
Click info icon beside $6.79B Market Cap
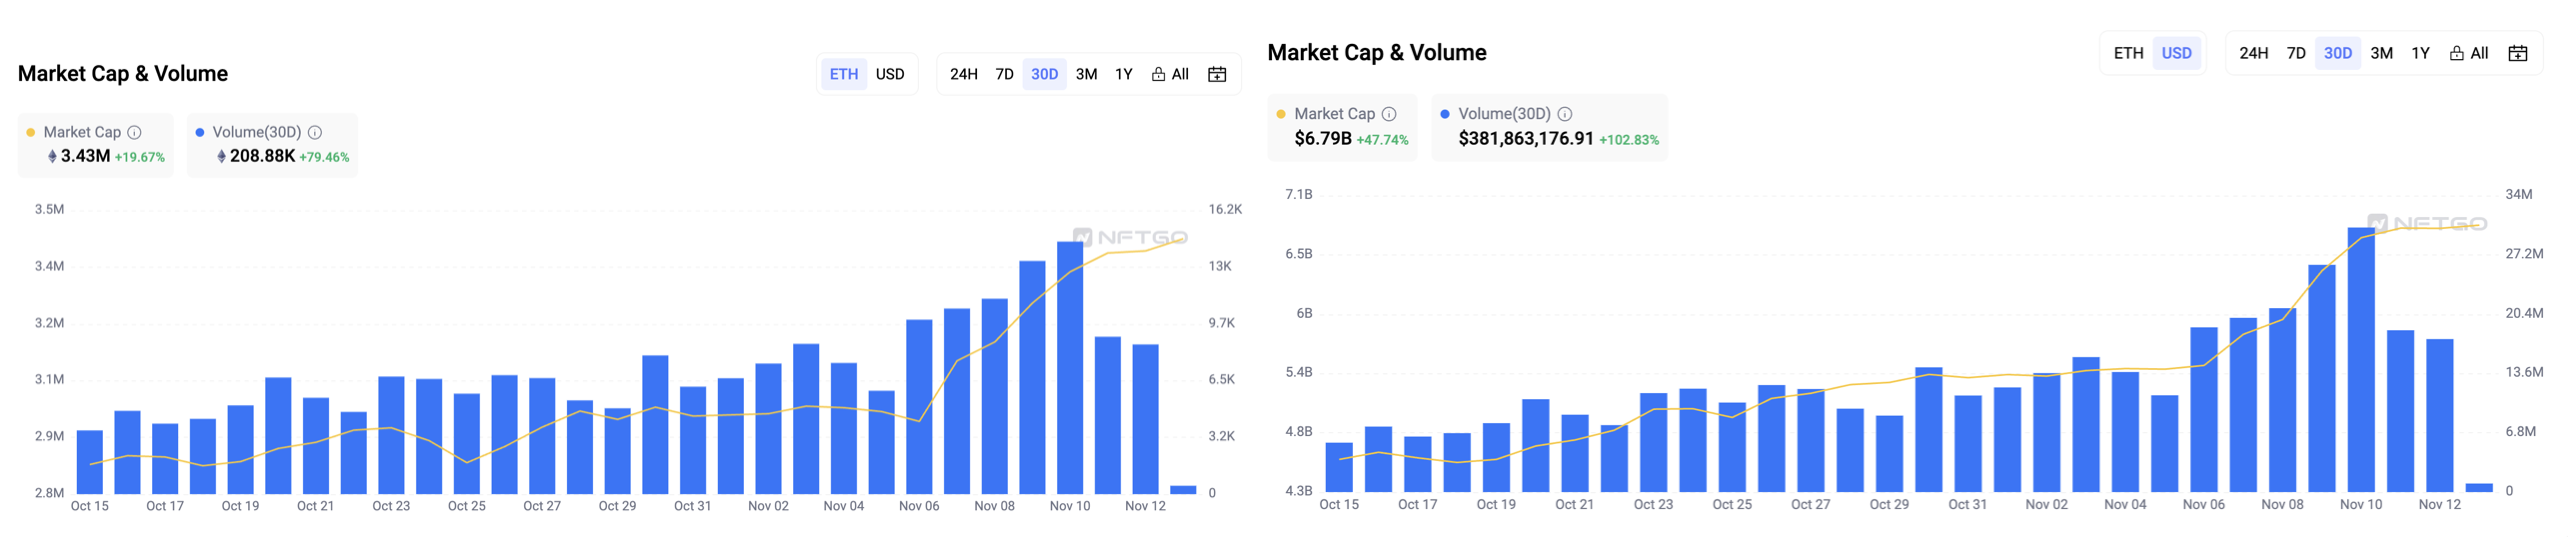pyautogui.click(x=1388, y=114)
